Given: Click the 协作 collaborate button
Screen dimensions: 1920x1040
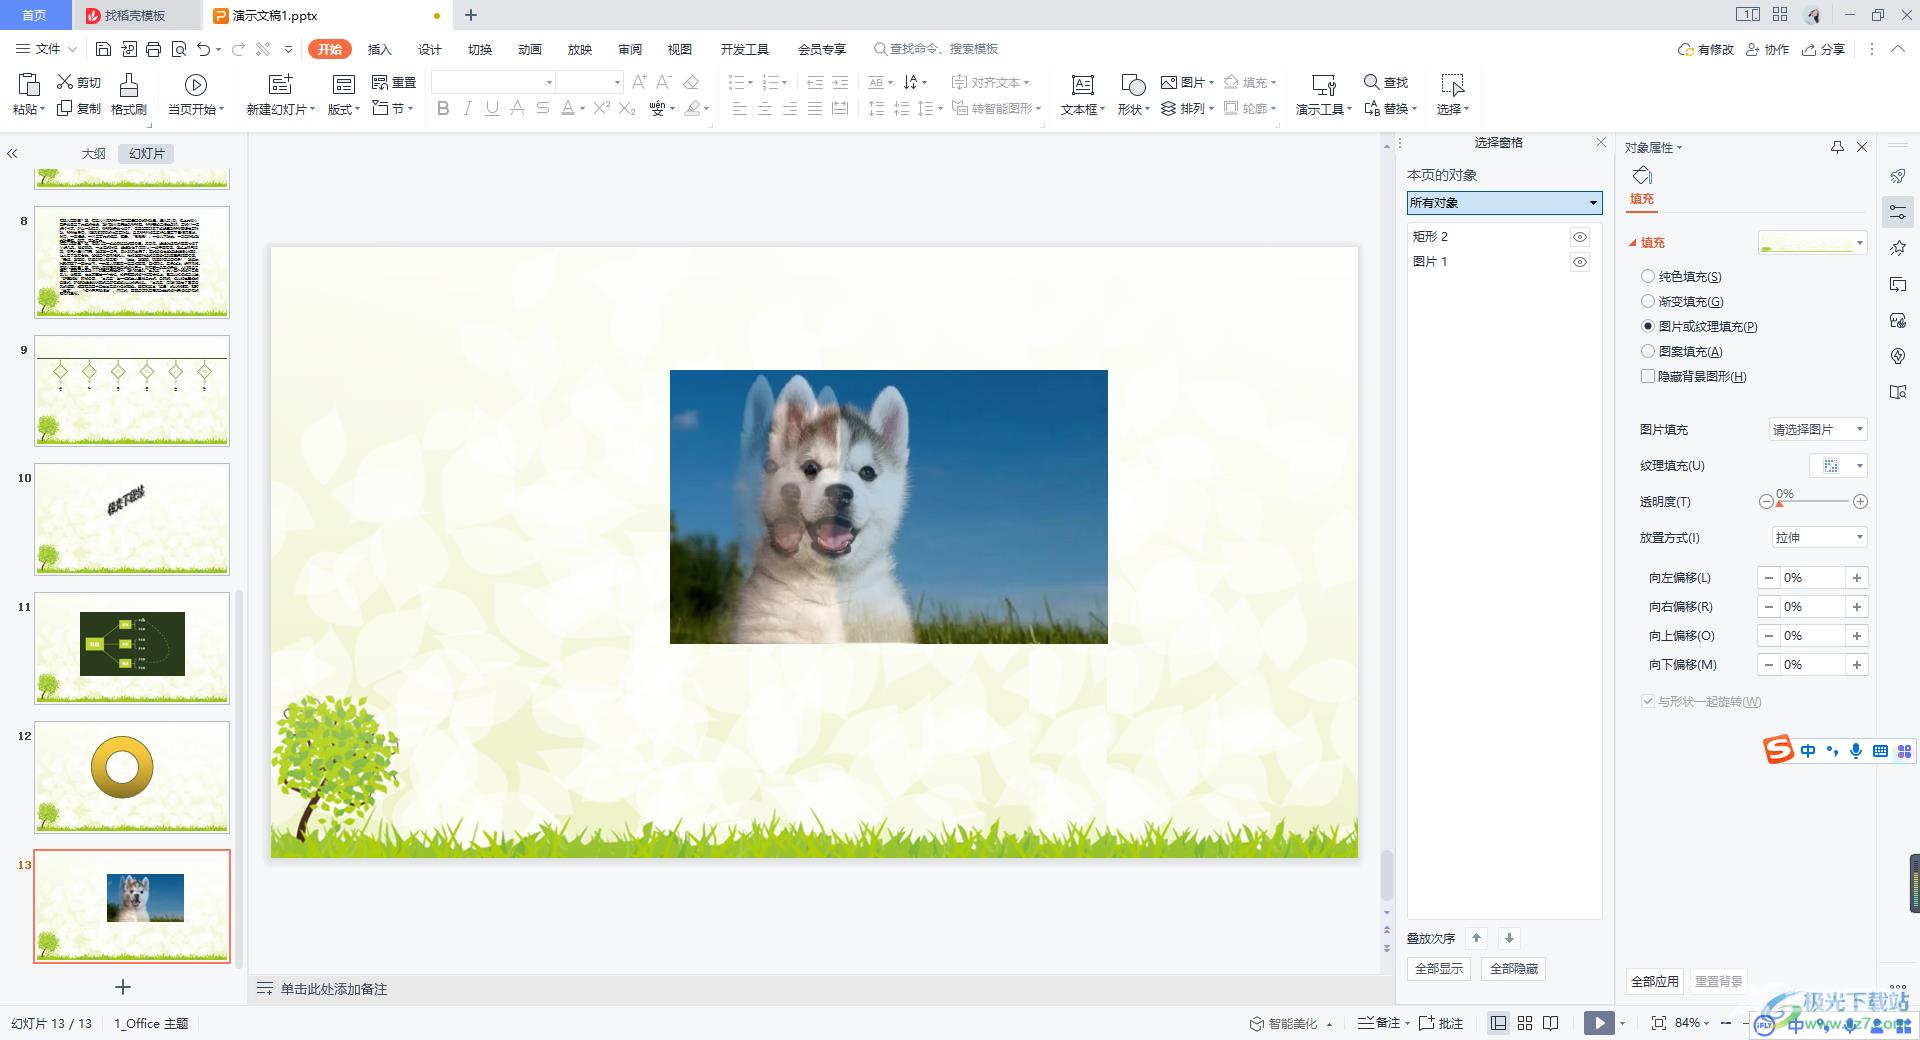Looking at the screenshot, I should tap(1768, 49).
